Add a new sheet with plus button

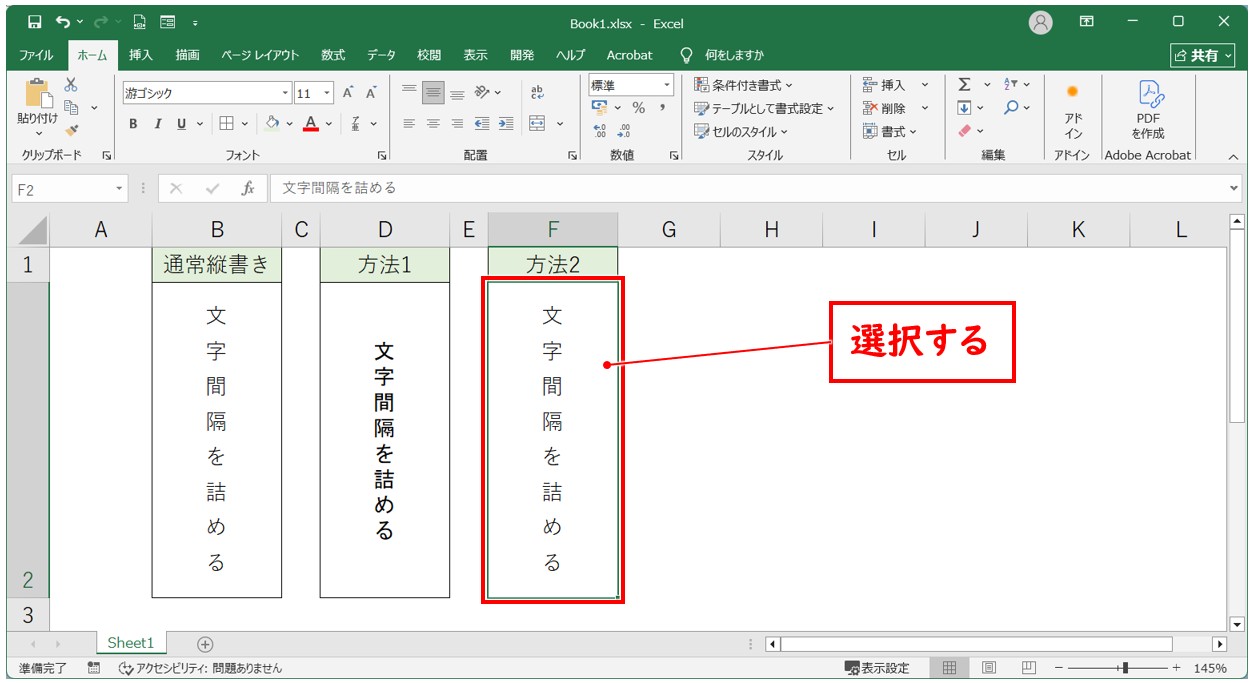[x=205, y=644]
